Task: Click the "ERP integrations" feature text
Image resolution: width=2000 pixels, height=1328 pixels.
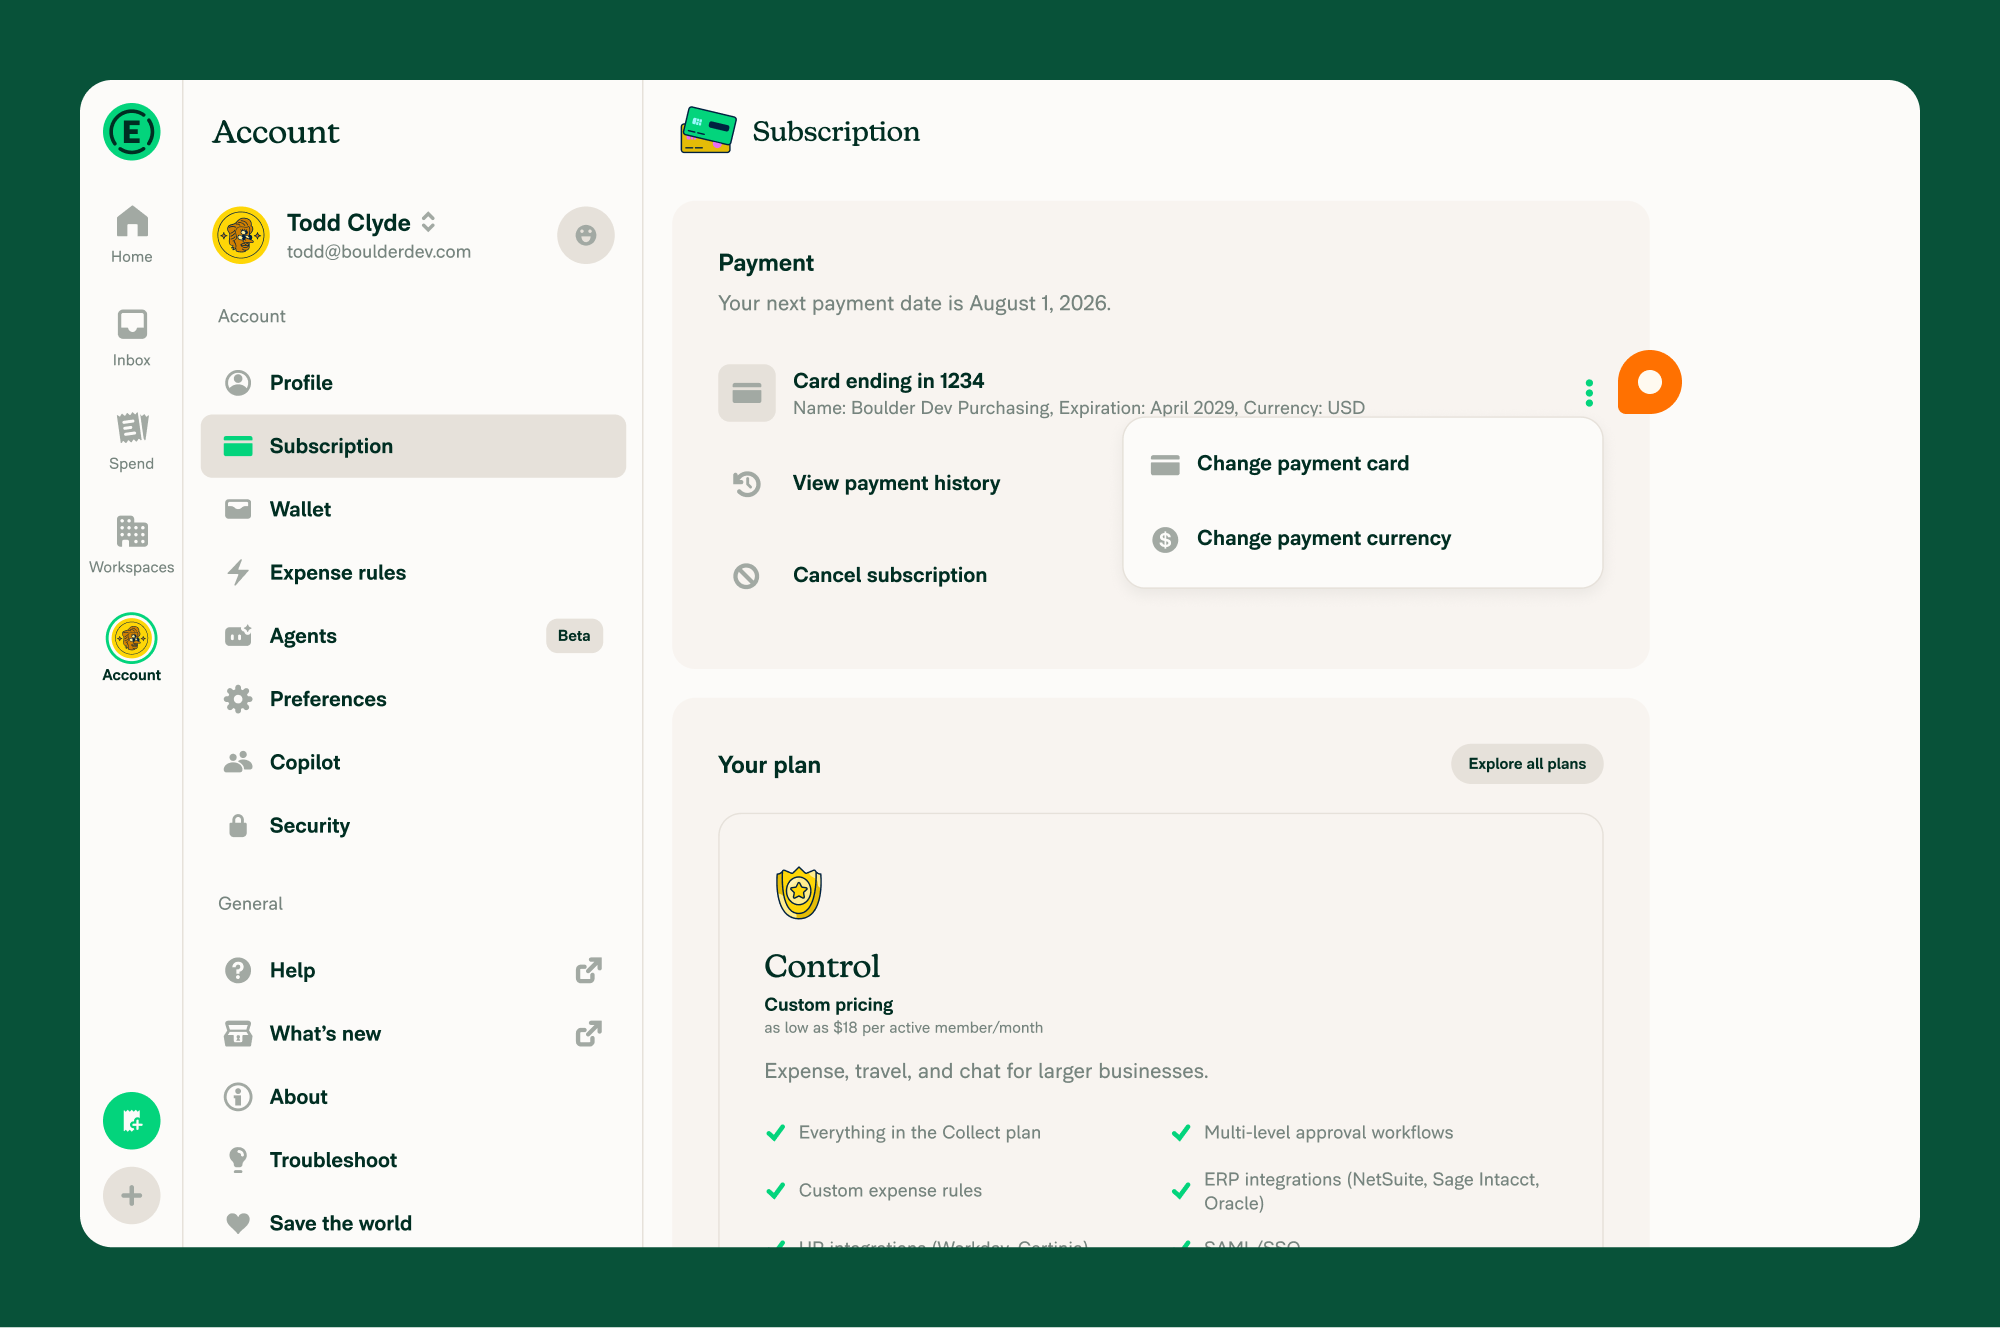Action: tap(1371, 1191)
